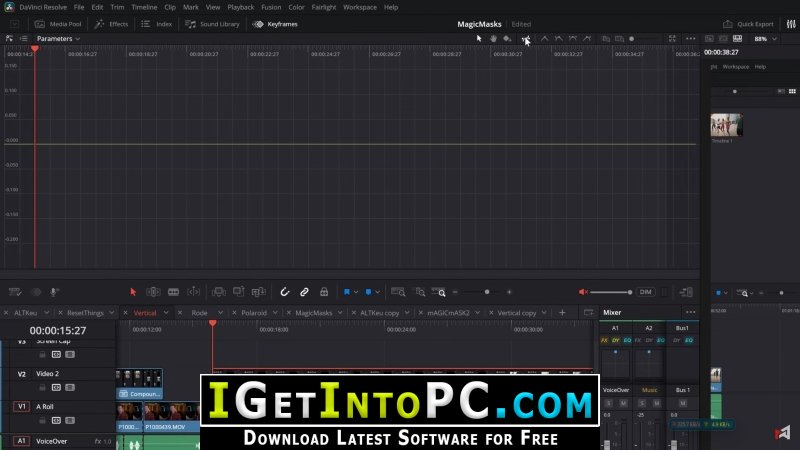Toggle the Keyframes panel button
The image size is (800, 450).
click(276, 24)
